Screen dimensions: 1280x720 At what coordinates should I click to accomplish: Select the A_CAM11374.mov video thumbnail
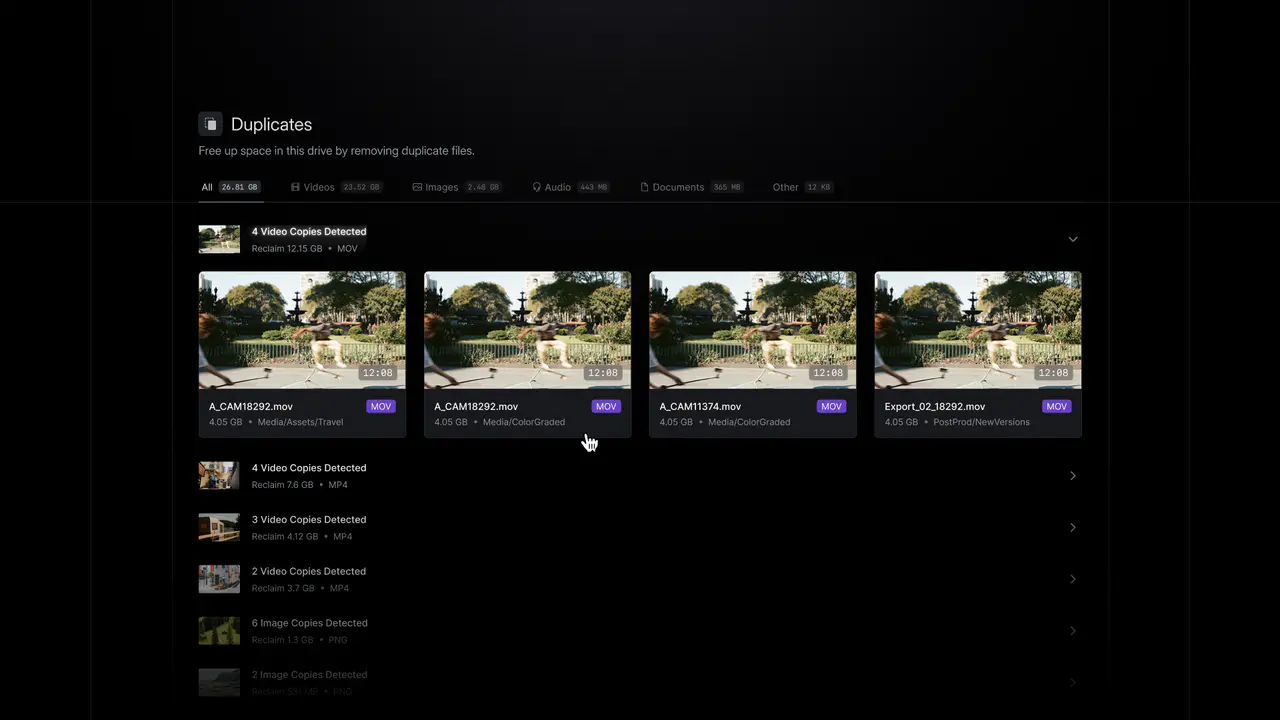point(753,330)
